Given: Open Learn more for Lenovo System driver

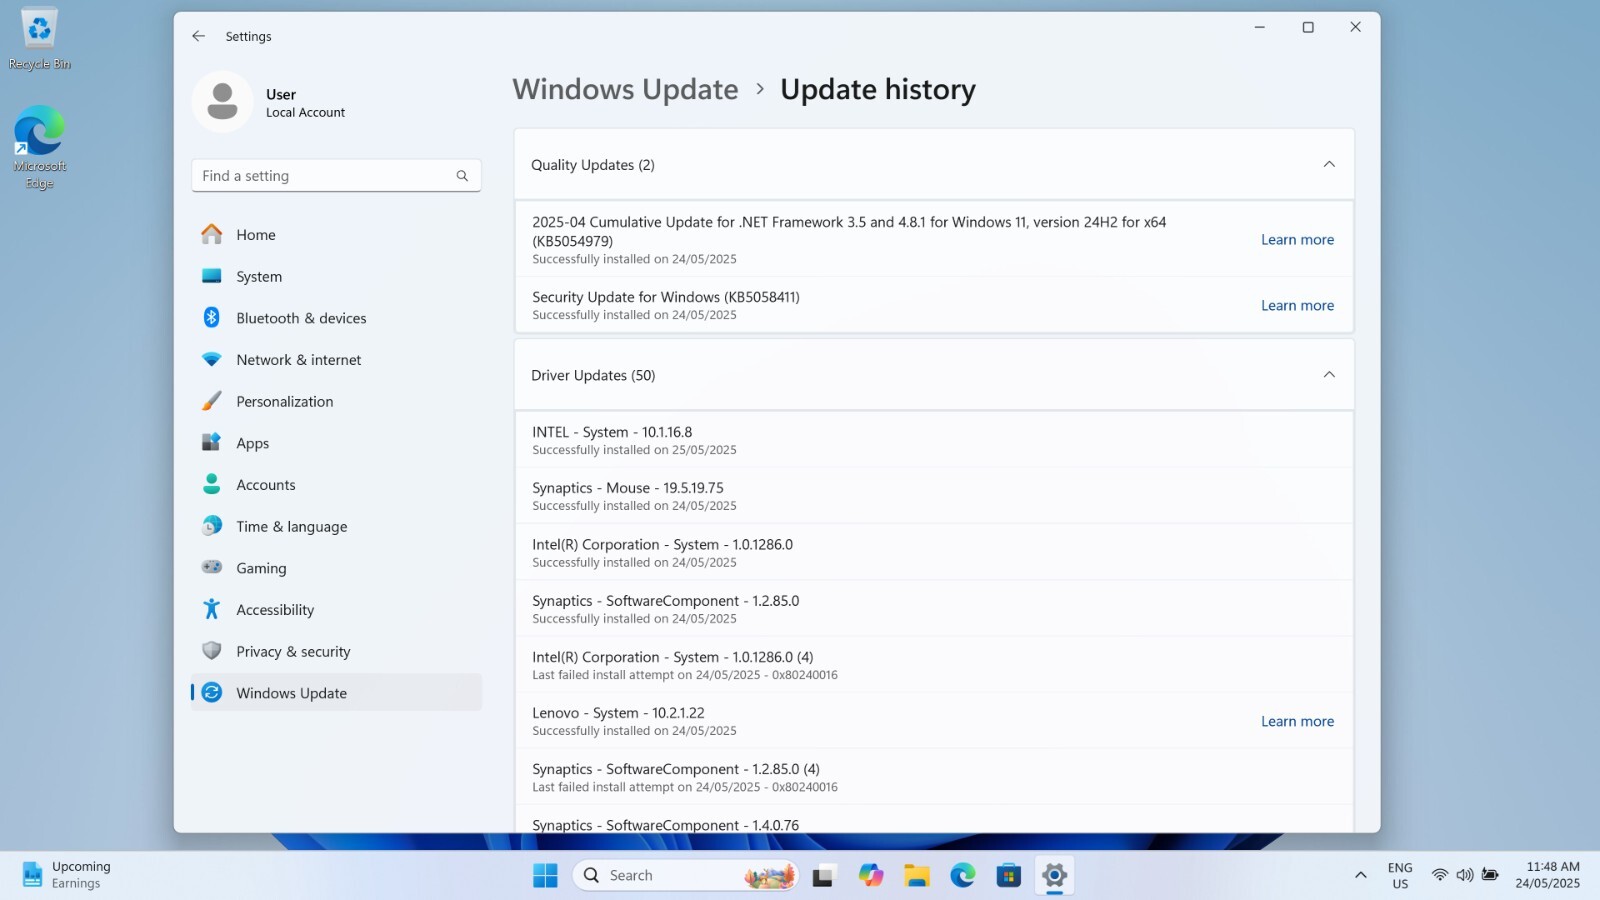Looking at the screenshot, I should click(1297, 722).
